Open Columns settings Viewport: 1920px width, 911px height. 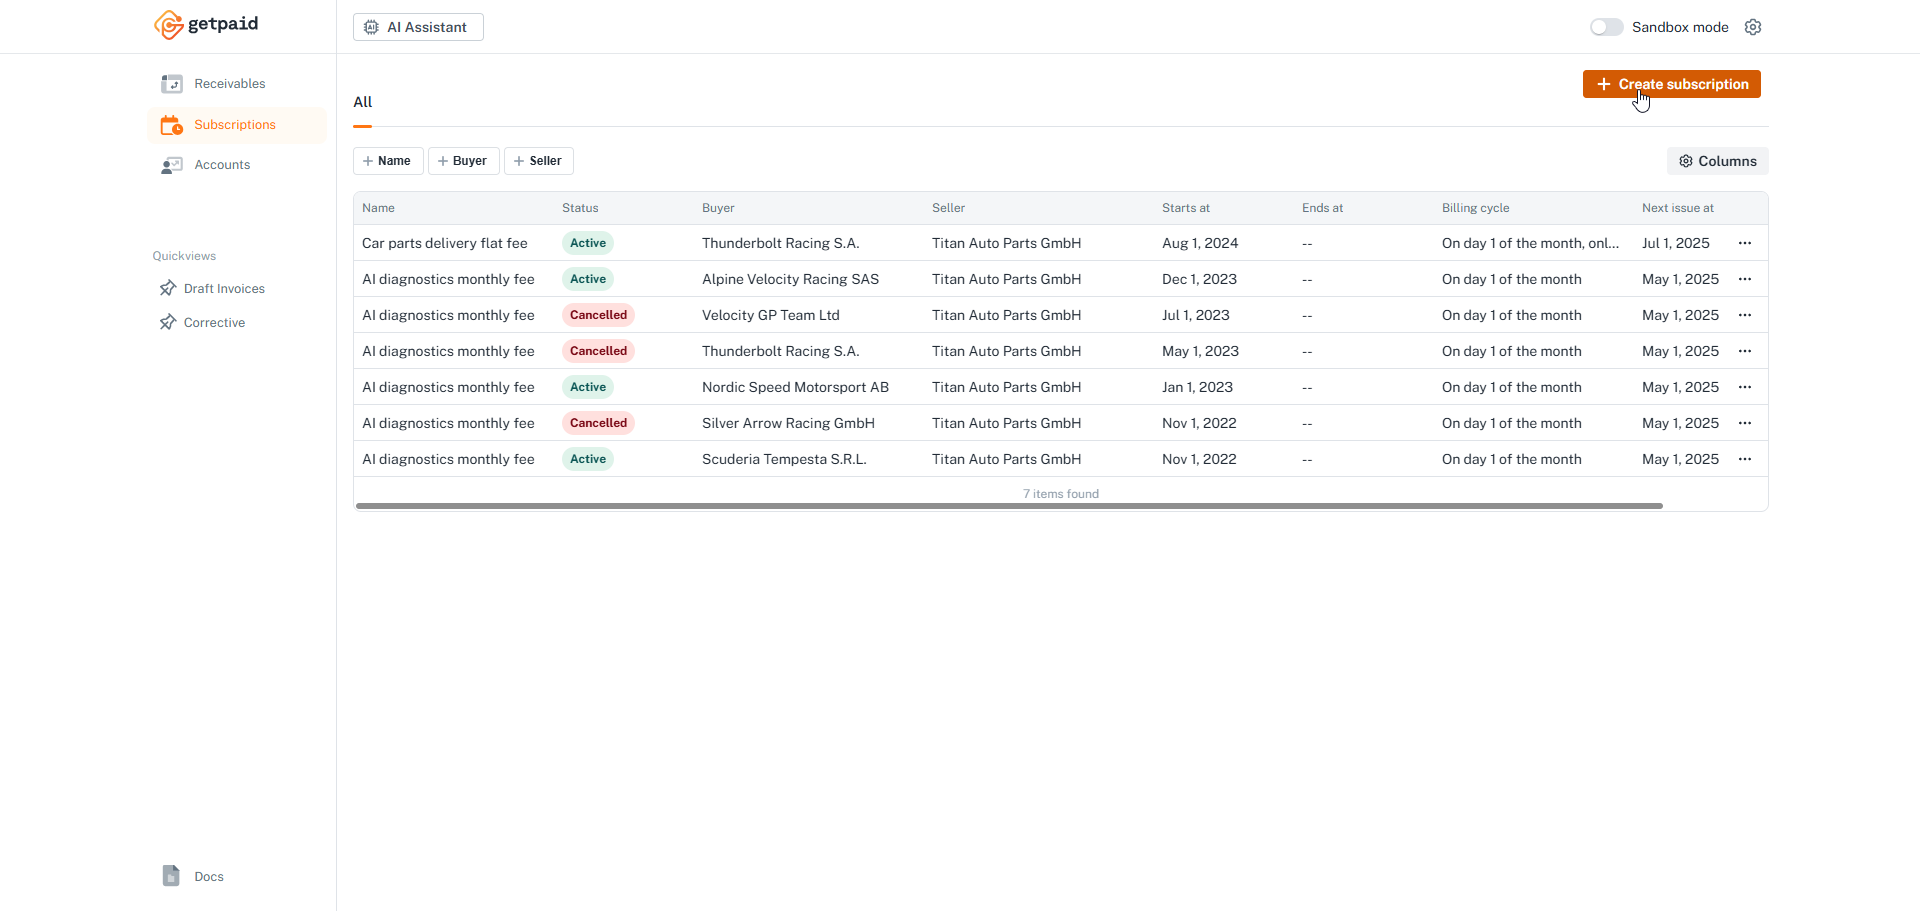pos(1718,161)
